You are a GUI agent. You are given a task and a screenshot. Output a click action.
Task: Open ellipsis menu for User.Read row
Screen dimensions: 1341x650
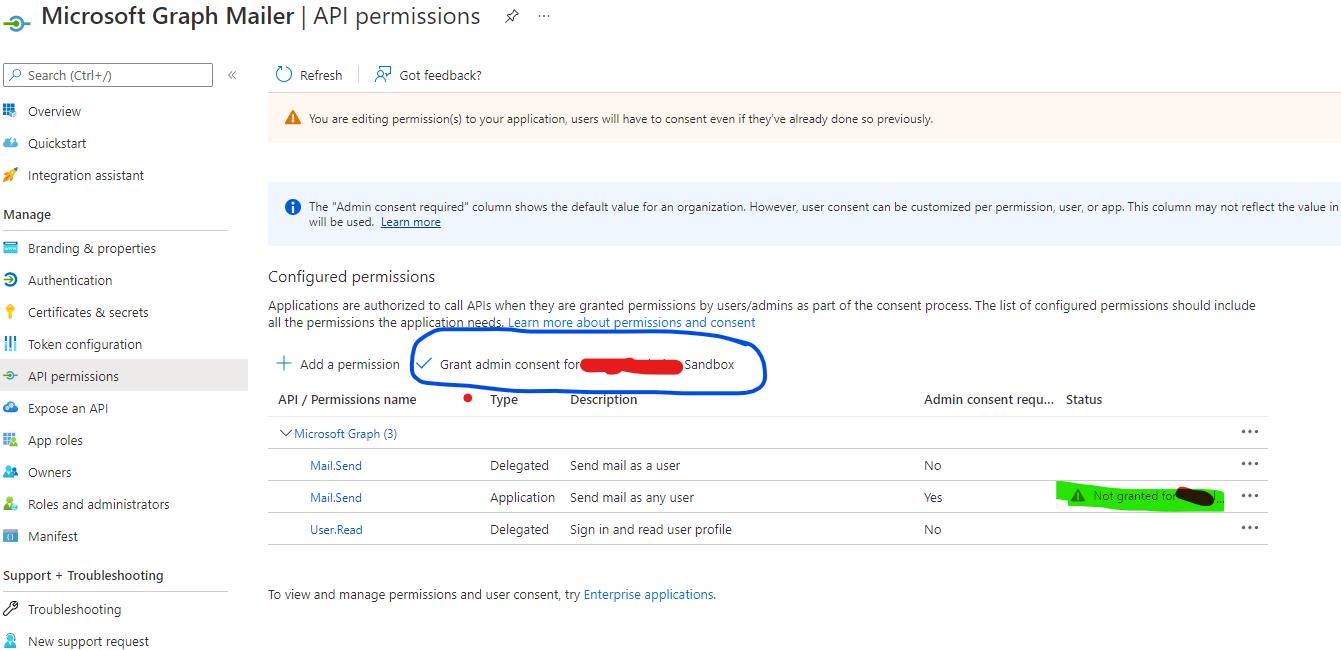(1249, 528)
